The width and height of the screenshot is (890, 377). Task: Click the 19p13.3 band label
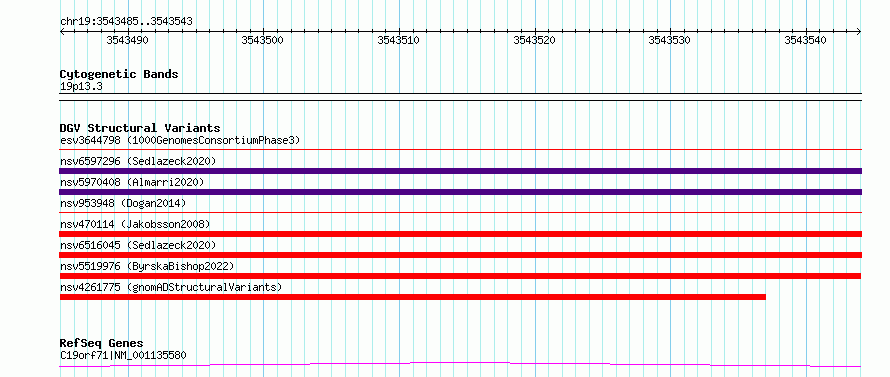point(81,87)
